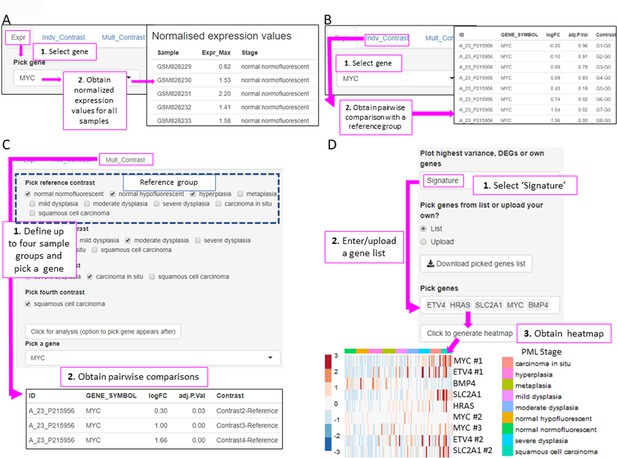
Task: Select the Upload radio button
Action: (x=423, y=242)
